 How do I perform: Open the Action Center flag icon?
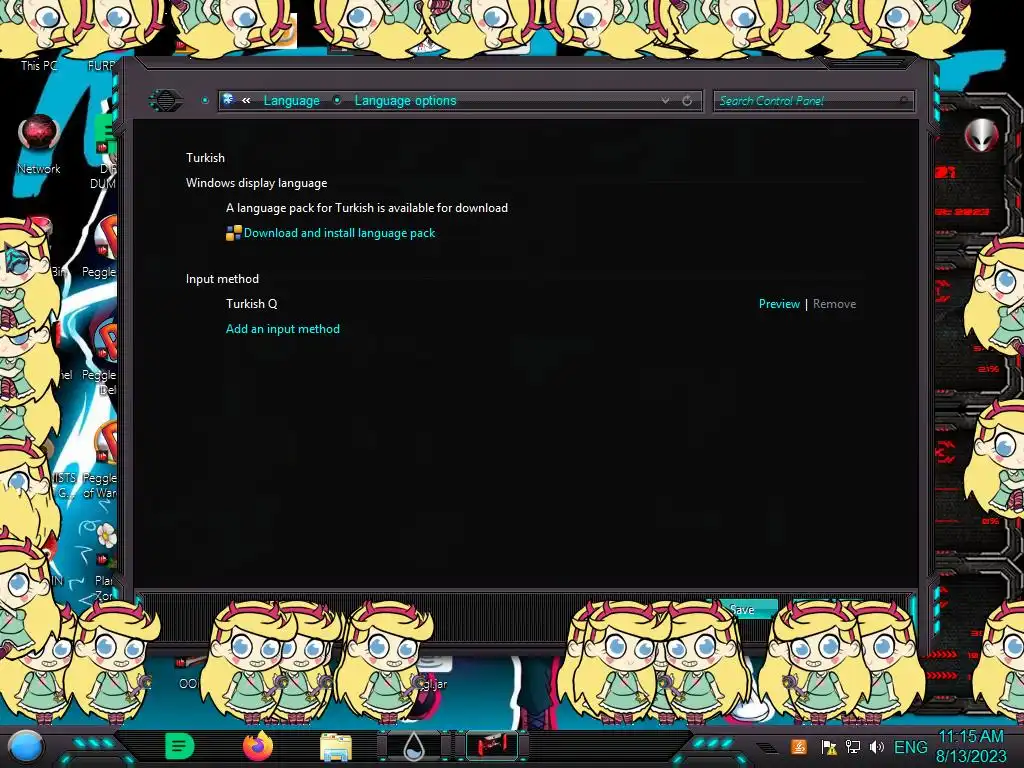click(x=829, y=747)
